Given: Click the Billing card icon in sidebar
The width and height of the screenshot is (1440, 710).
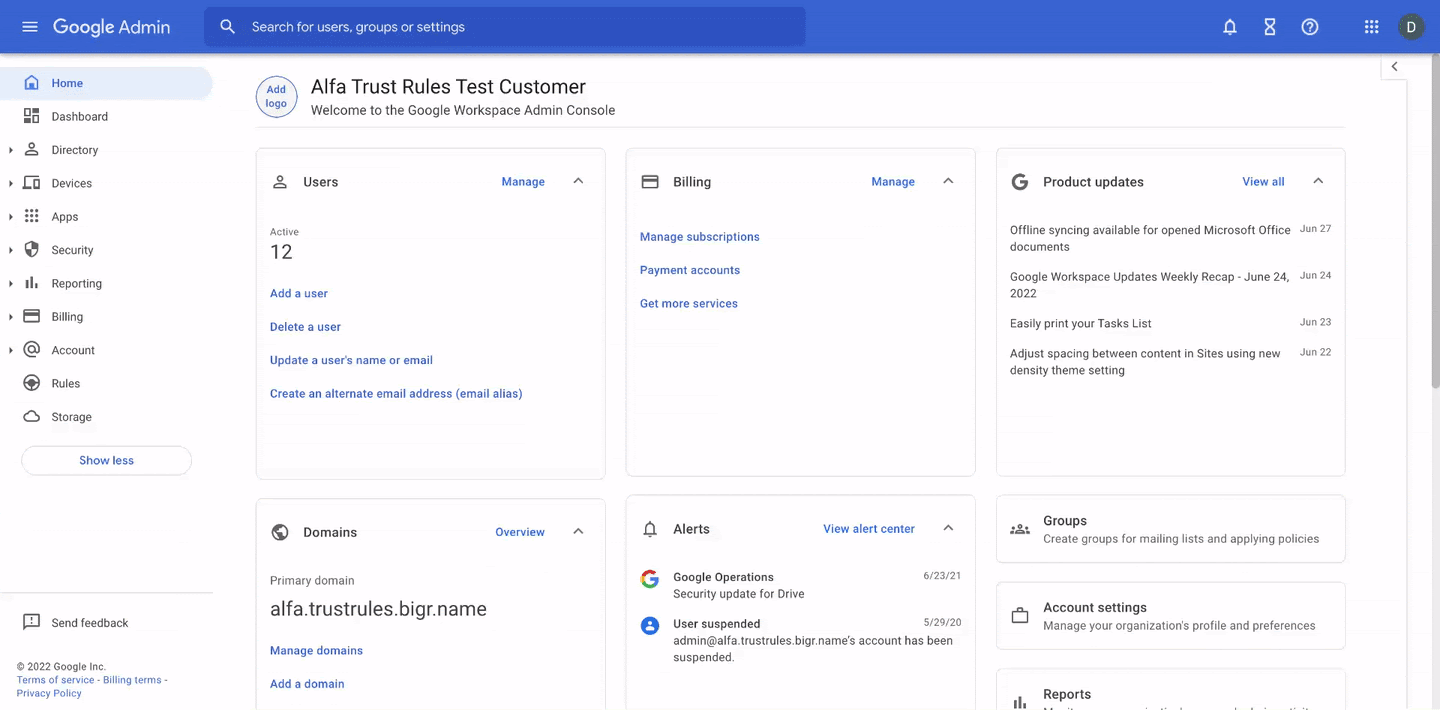Looking at the screenshot, I should 32,316.
